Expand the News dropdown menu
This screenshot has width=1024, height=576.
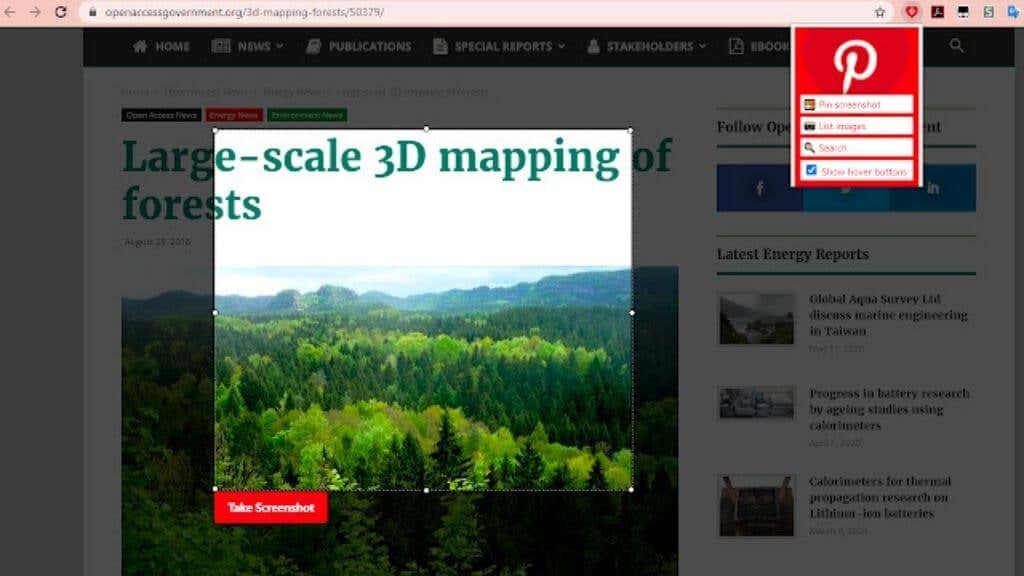248,46
